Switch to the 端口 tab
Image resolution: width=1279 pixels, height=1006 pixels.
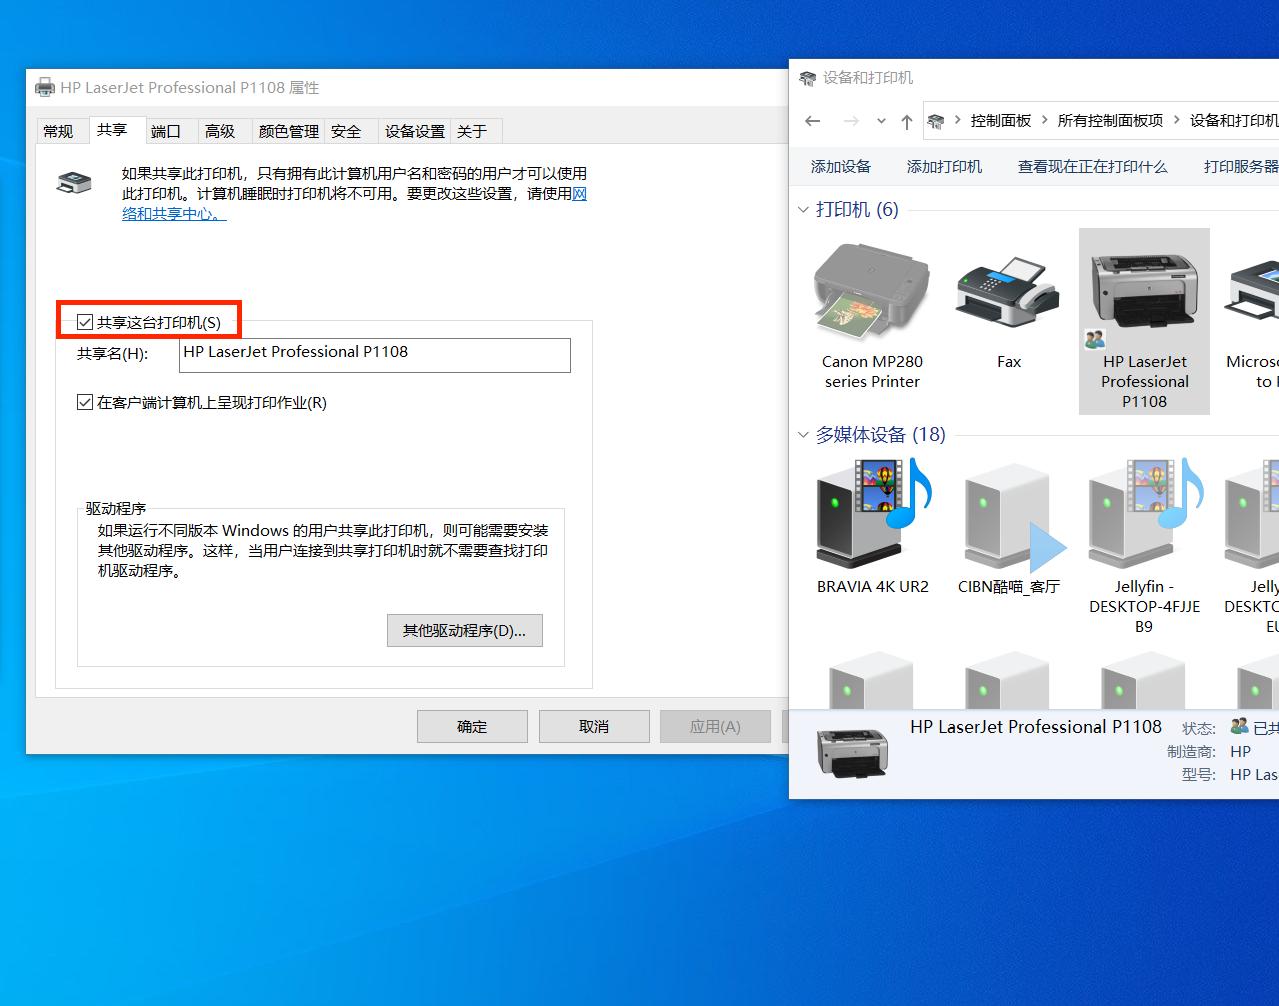point(165,130)
